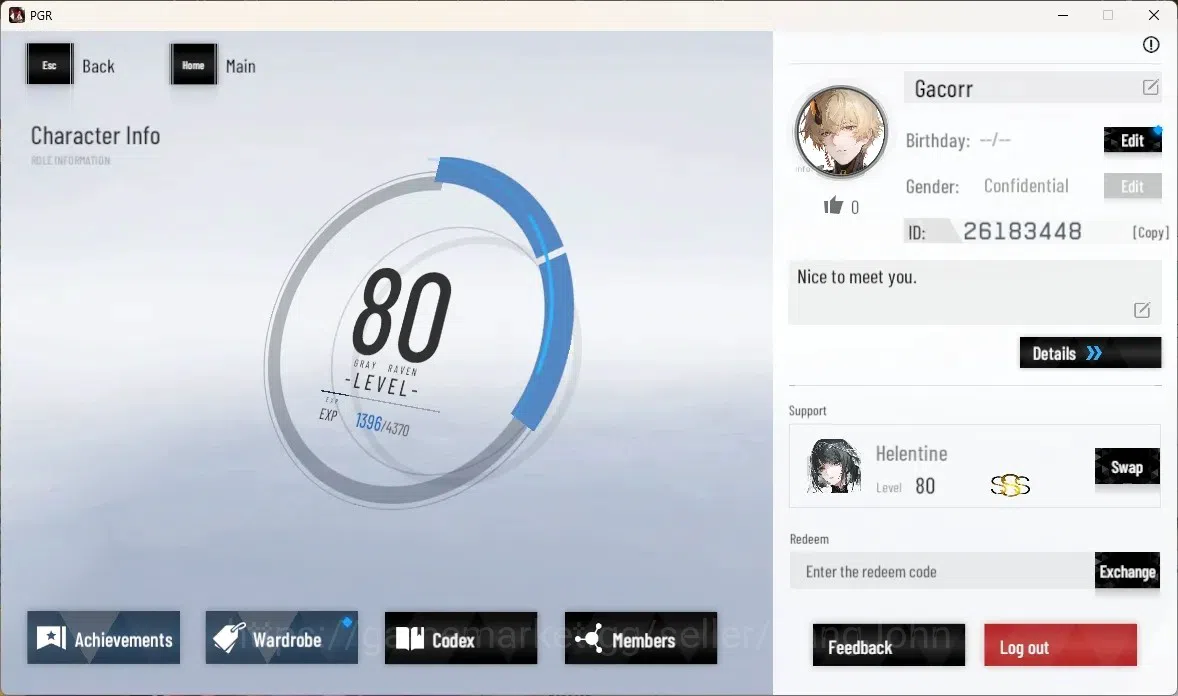The image size is (1178, 696).
Task: Click the Helentine support character portrait
Action: coord(833,466)
